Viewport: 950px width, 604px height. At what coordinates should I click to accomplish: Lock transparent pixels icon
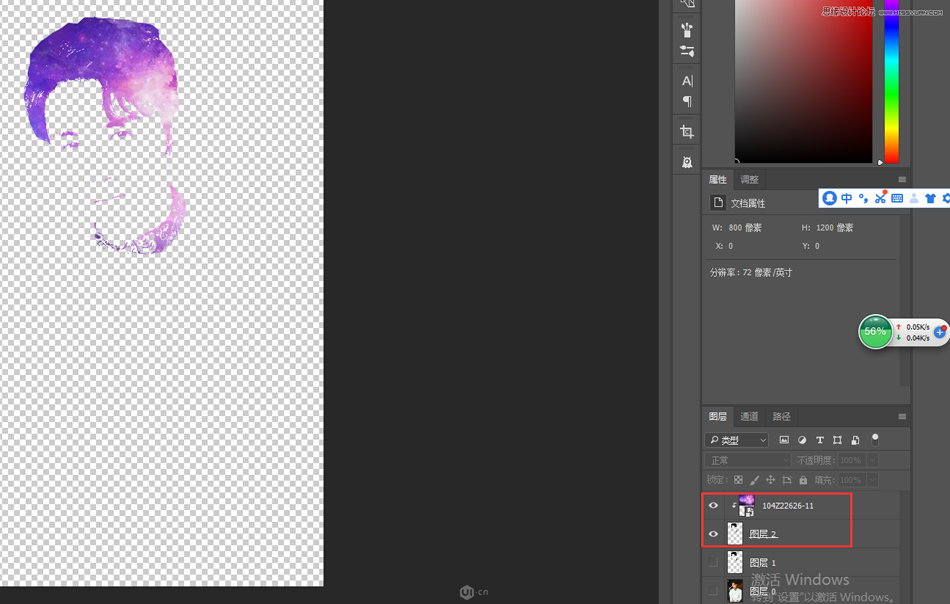pyautogui.click(x=738, y=480)
